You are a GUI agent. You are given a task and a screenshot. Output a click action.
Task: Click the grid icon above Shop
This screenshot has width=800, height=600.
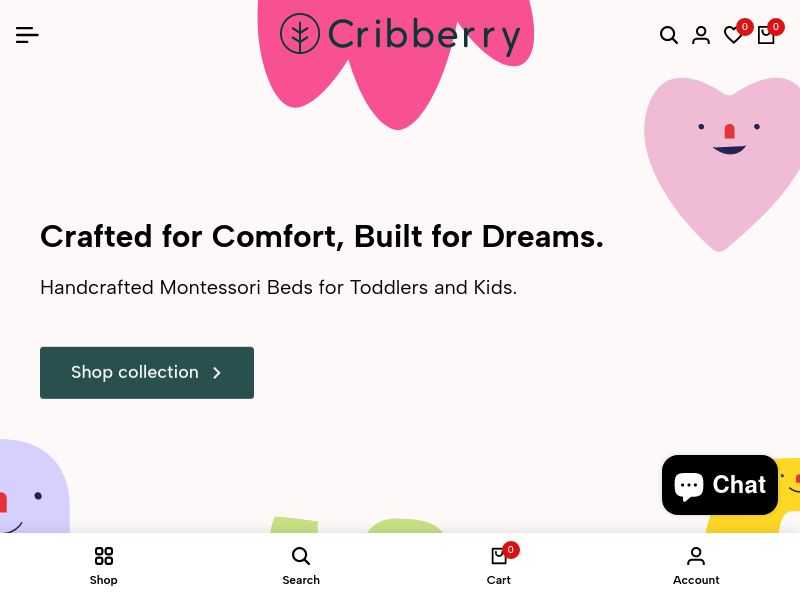104,556
